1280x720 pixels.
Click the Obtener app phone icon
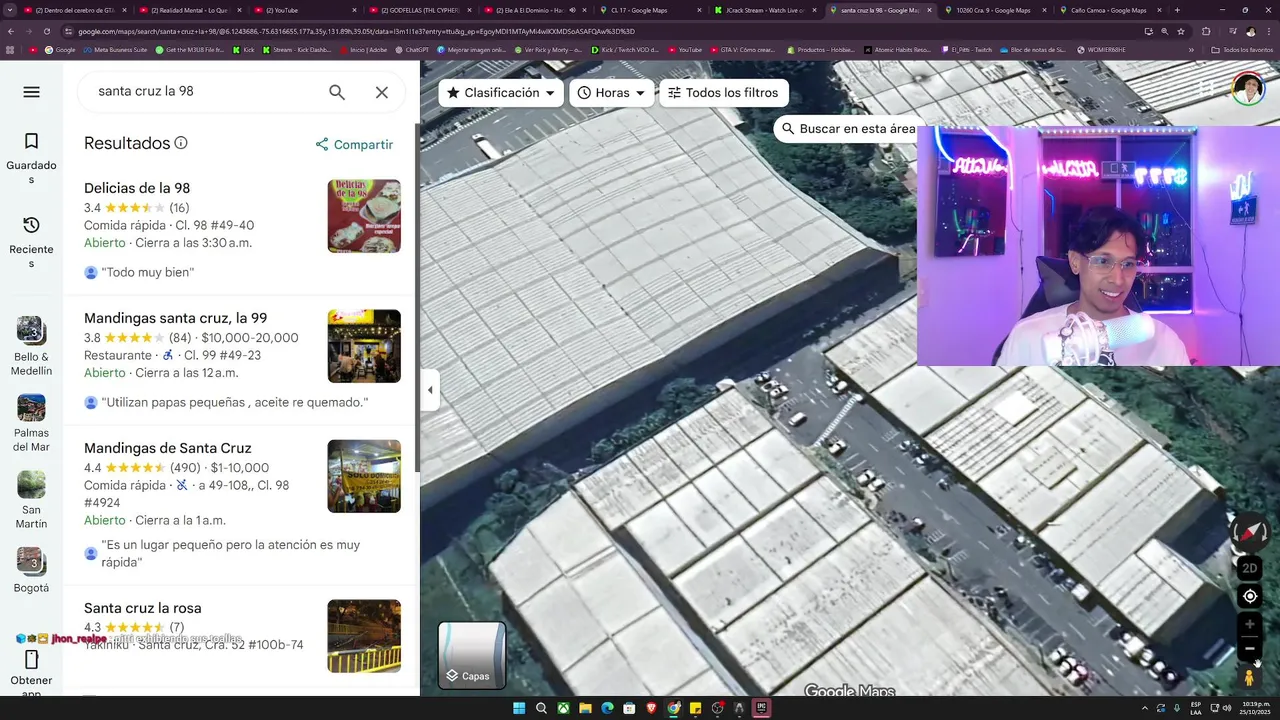click(31, 660)
